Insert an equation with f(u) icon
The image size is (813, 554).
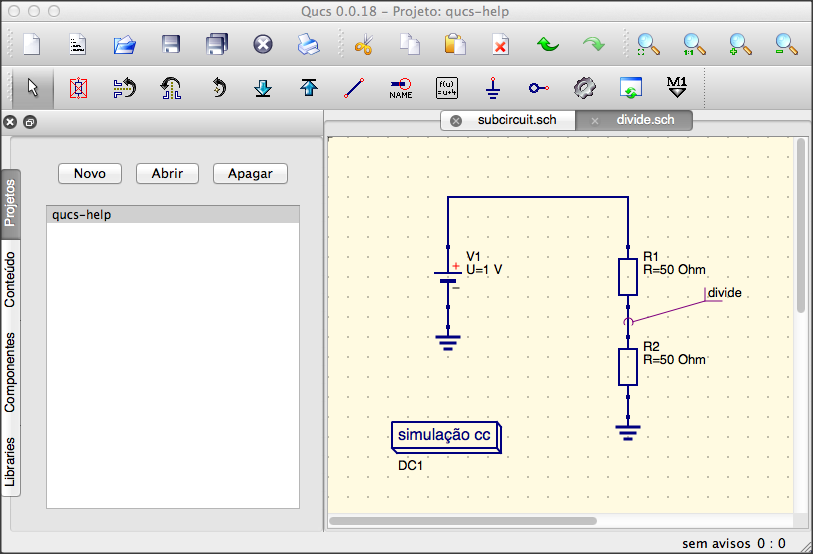pyautogui.click(x=447, y=88)
